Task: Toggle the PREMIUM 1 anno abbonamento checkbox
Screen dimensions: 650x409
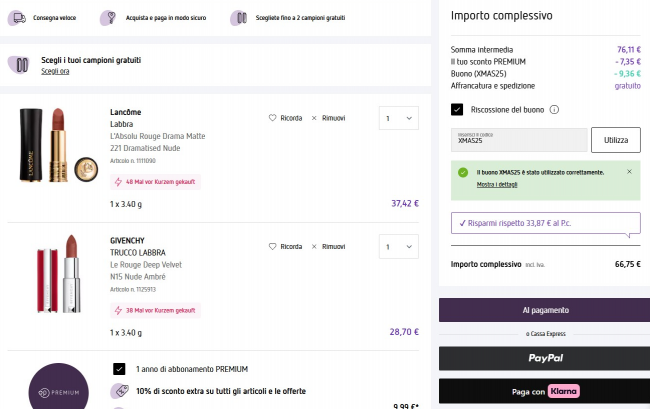Action: coord(119,369)
